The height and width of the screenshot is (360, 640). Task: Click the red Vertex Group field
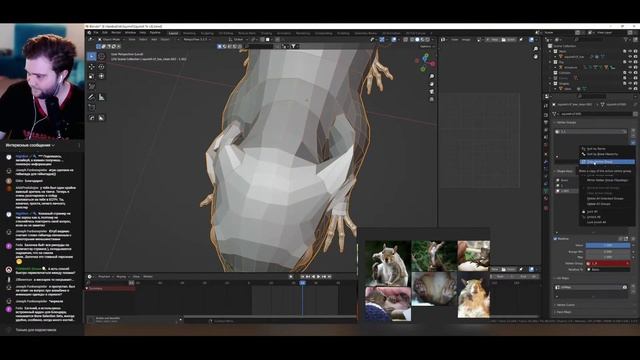[608, 264]
